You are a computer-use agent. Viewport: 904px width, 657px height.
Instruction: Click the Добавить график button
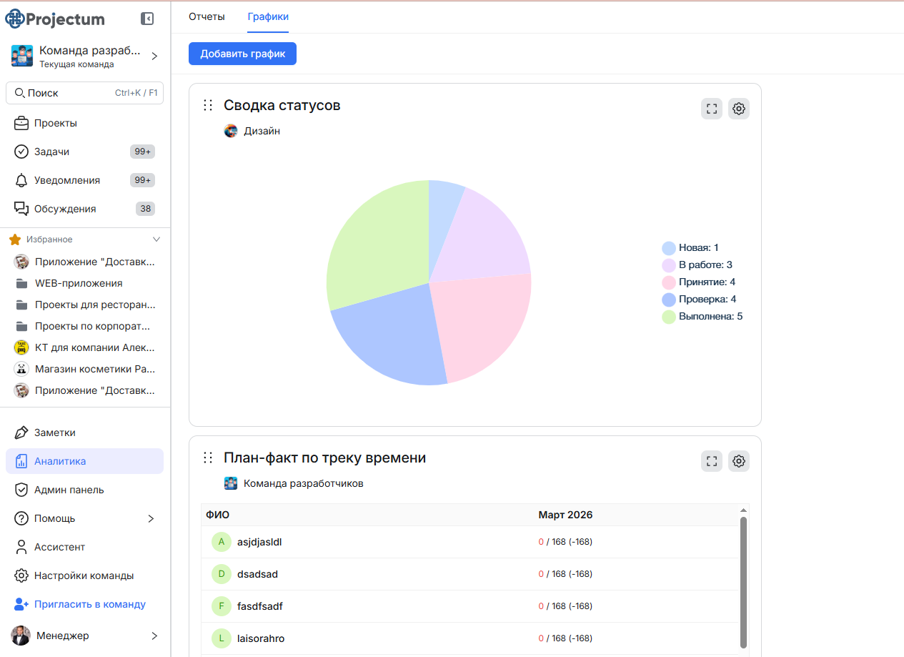(243, 54)
